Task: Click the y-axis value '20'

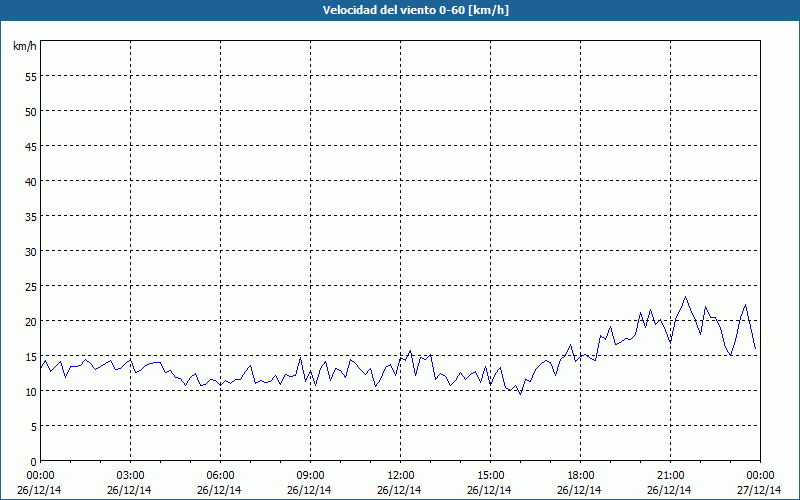Action: point(31,321)
